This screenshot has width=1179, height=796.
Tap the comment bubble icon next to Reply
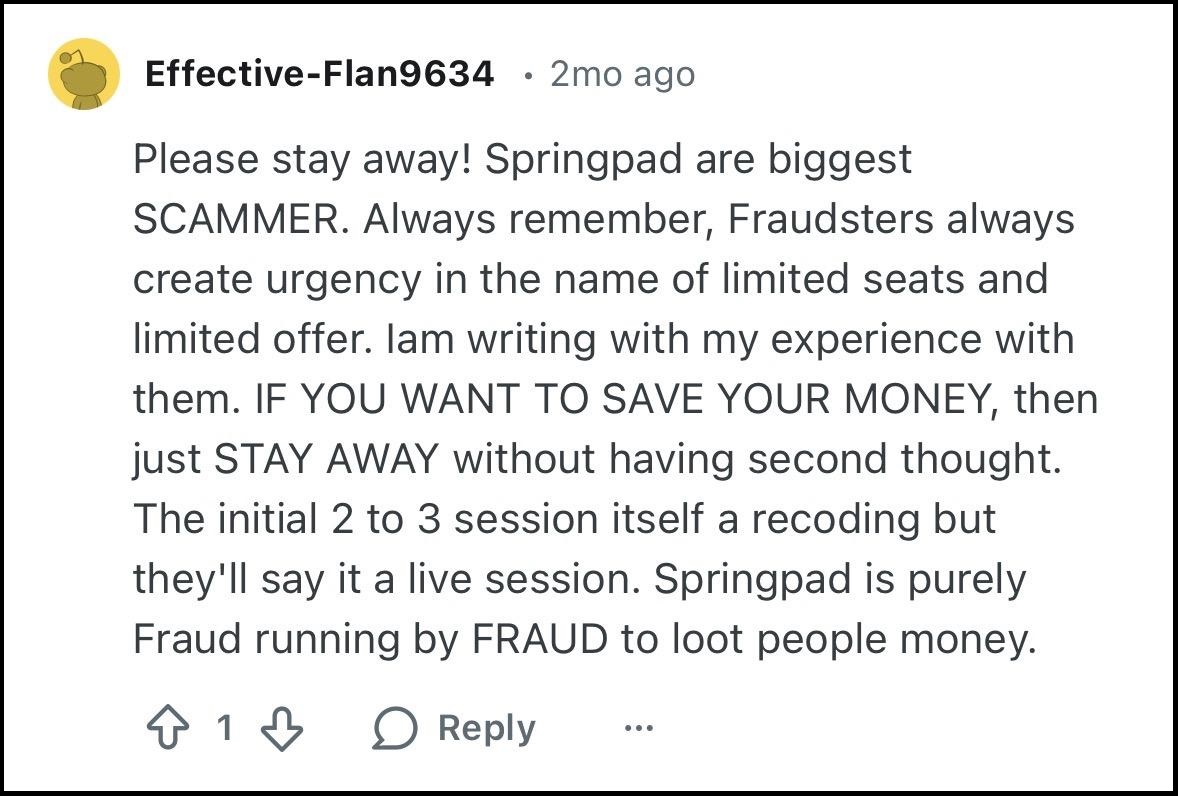[396, 727]
